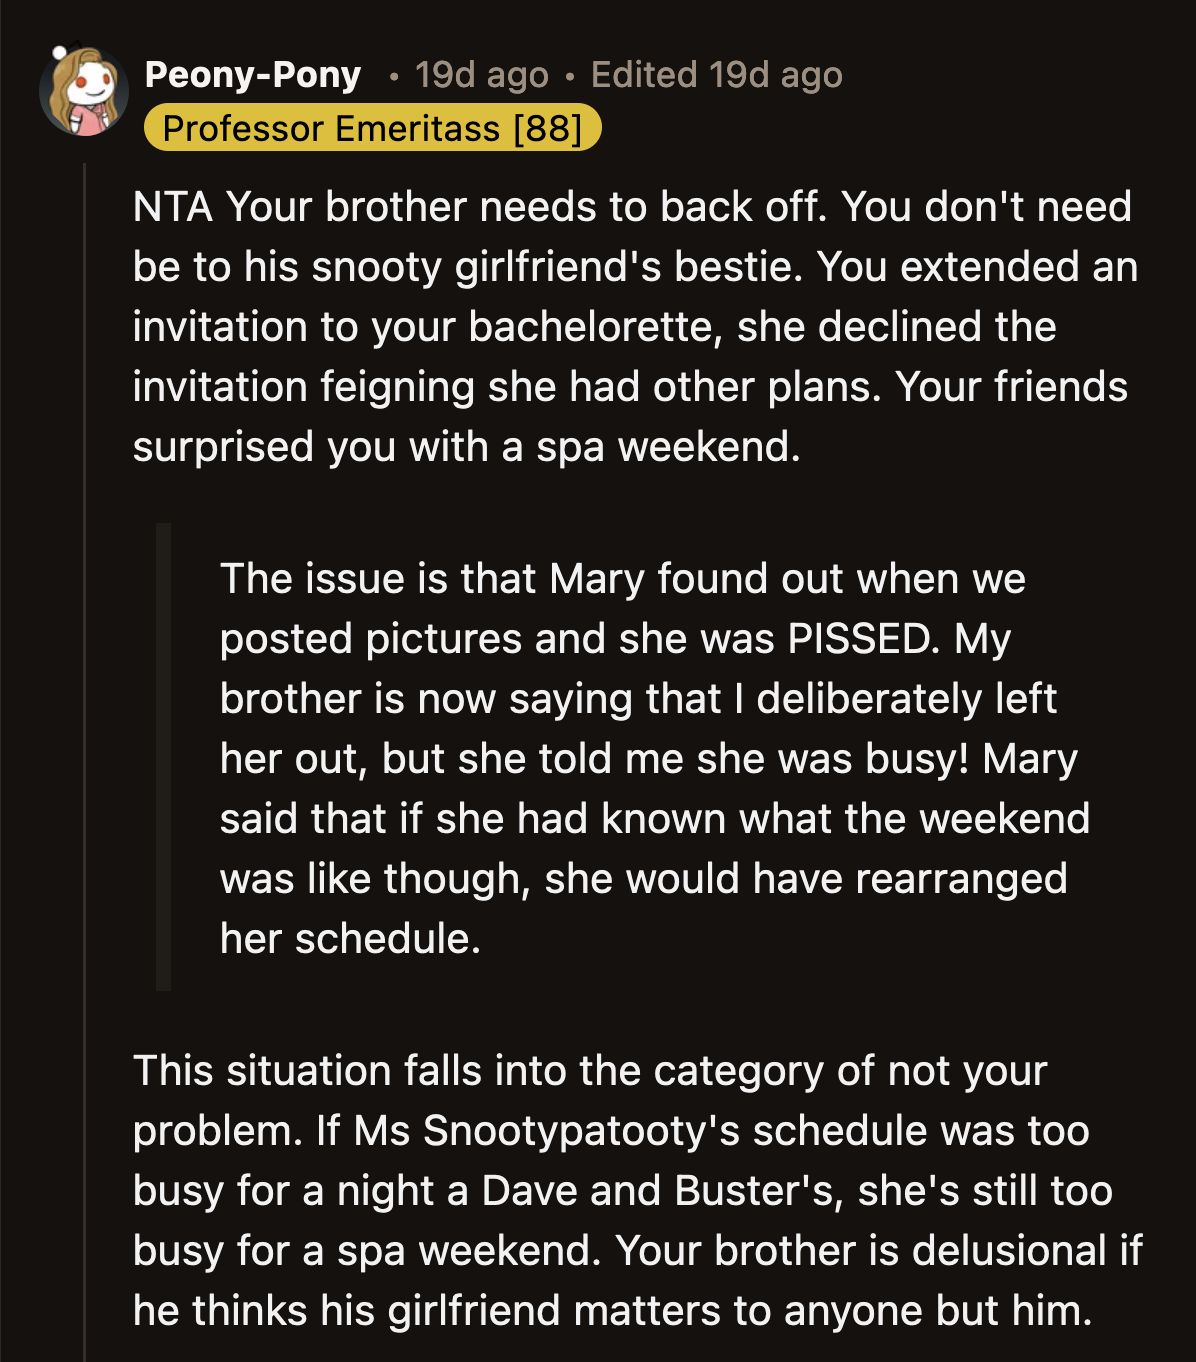The height and width of the screenshot is (1362, 1196).
Task: Click the 19d ago timestamp link
Action: pos(480,75)
